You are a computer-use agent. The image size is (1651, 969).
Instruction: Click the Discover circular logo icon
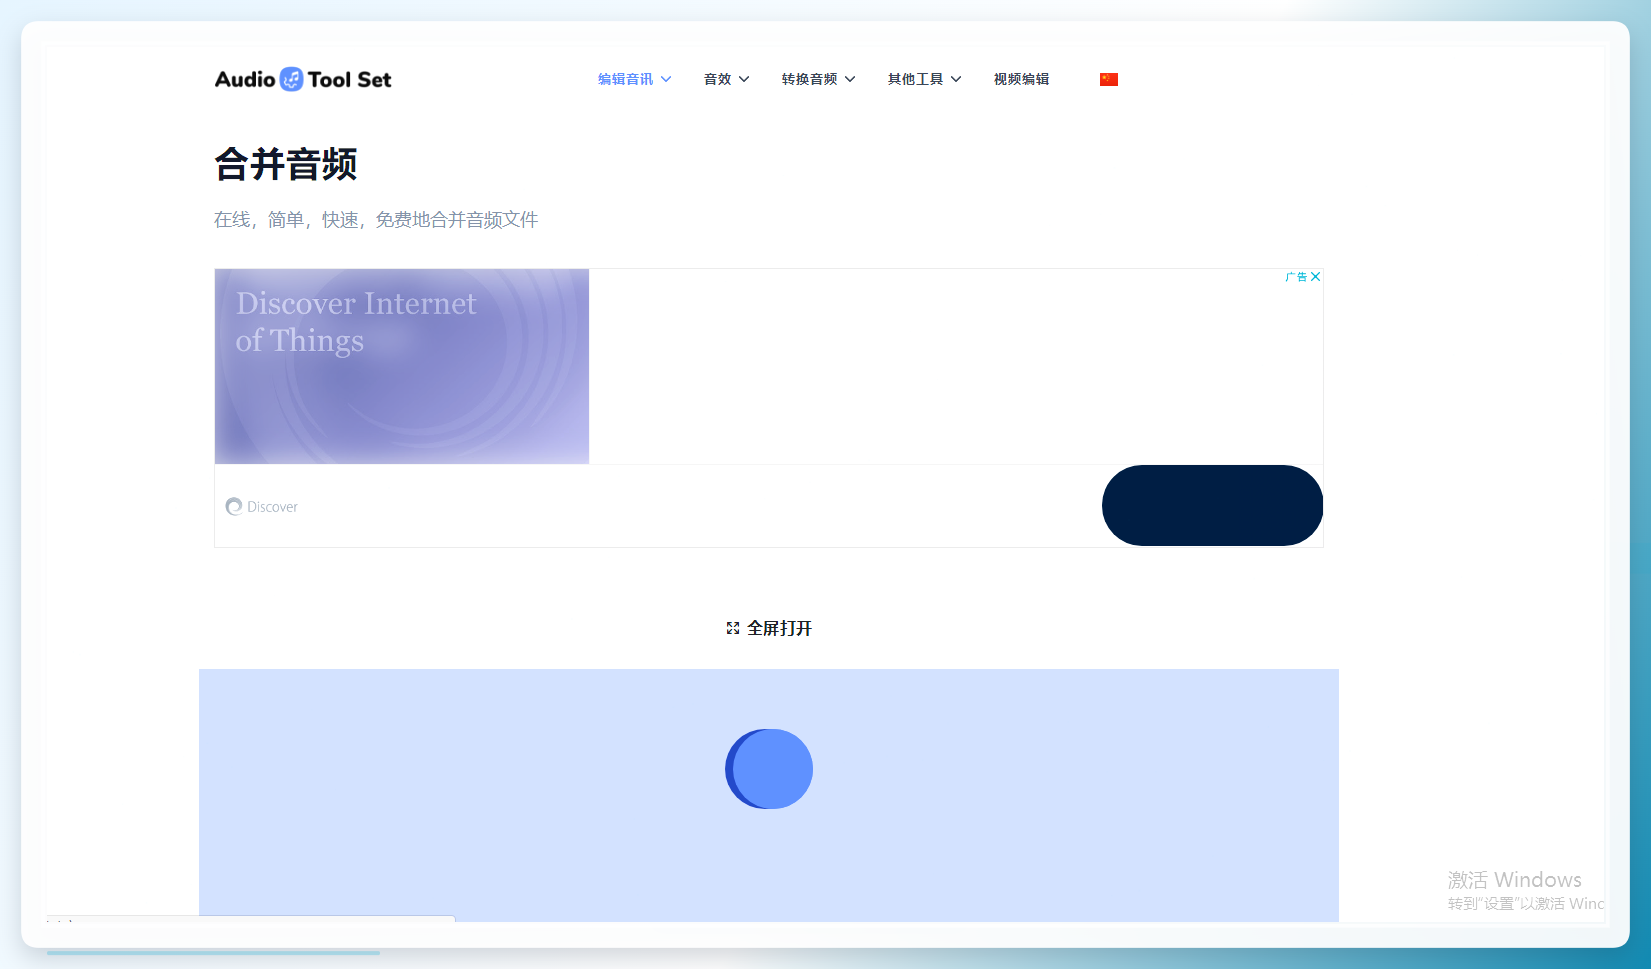coord(234,506)
